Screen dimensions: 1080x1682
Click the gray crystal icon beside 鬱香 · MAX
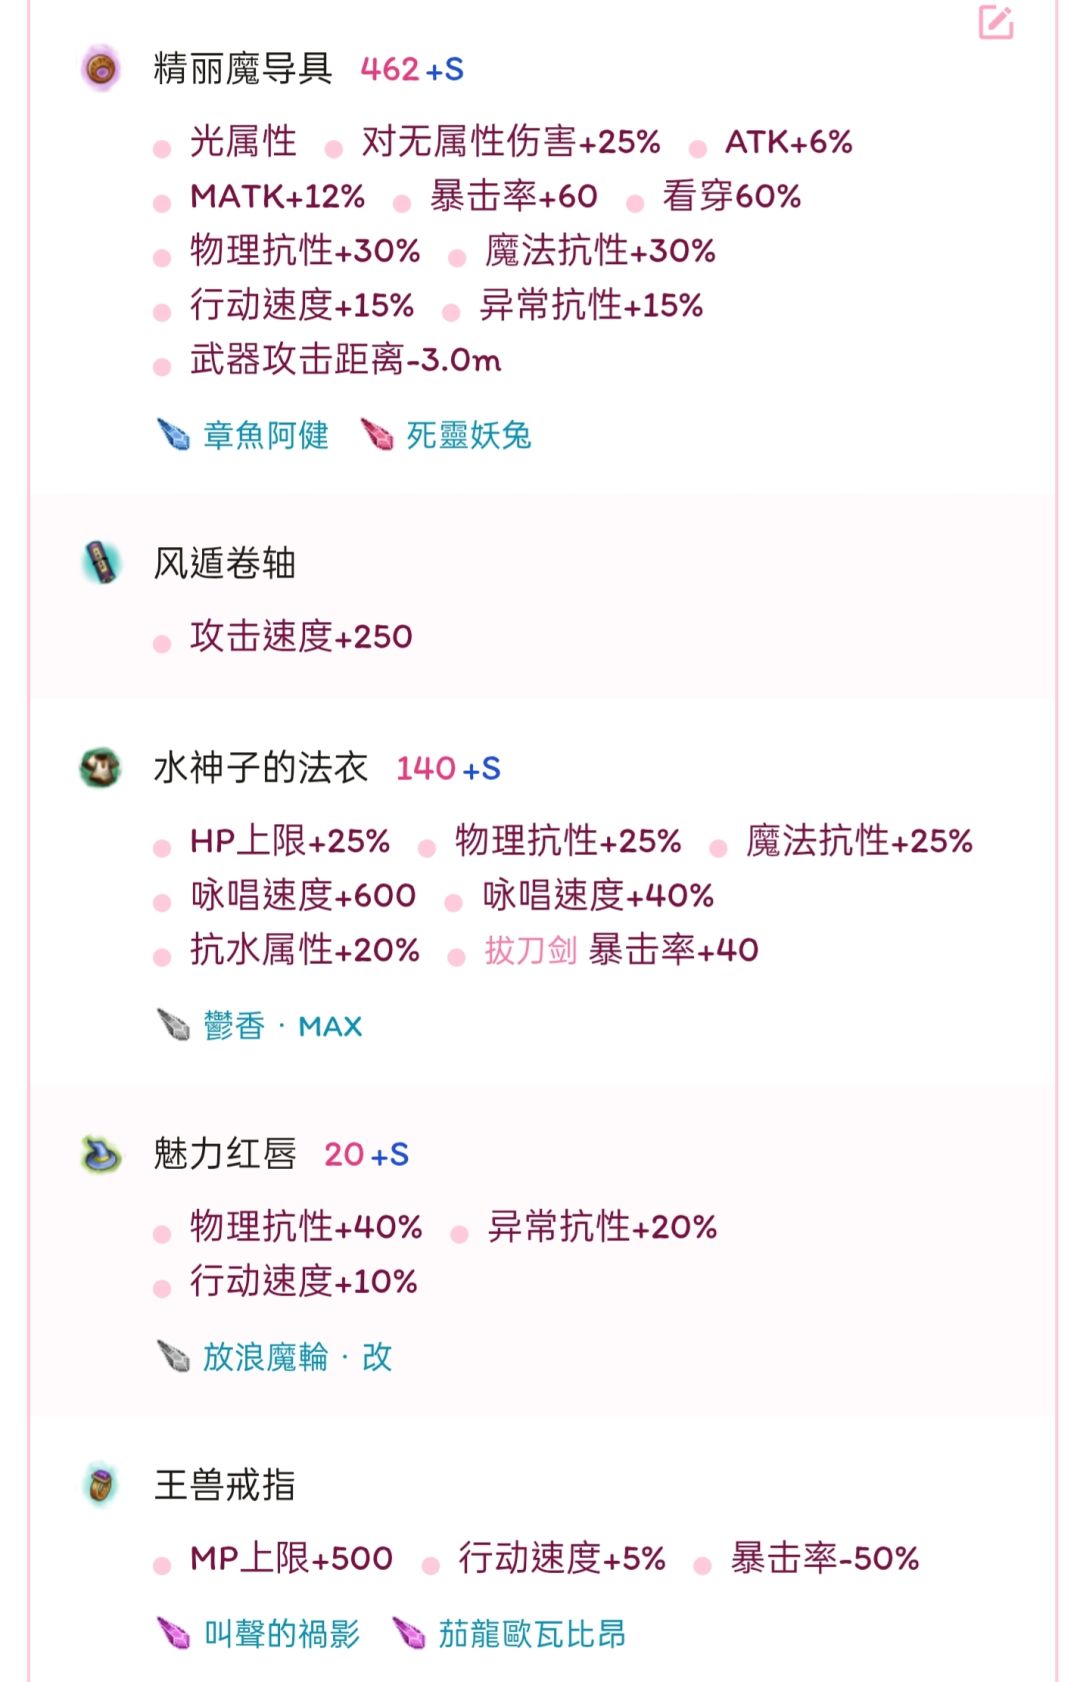pyautogui.click(x=174, y=1025)
